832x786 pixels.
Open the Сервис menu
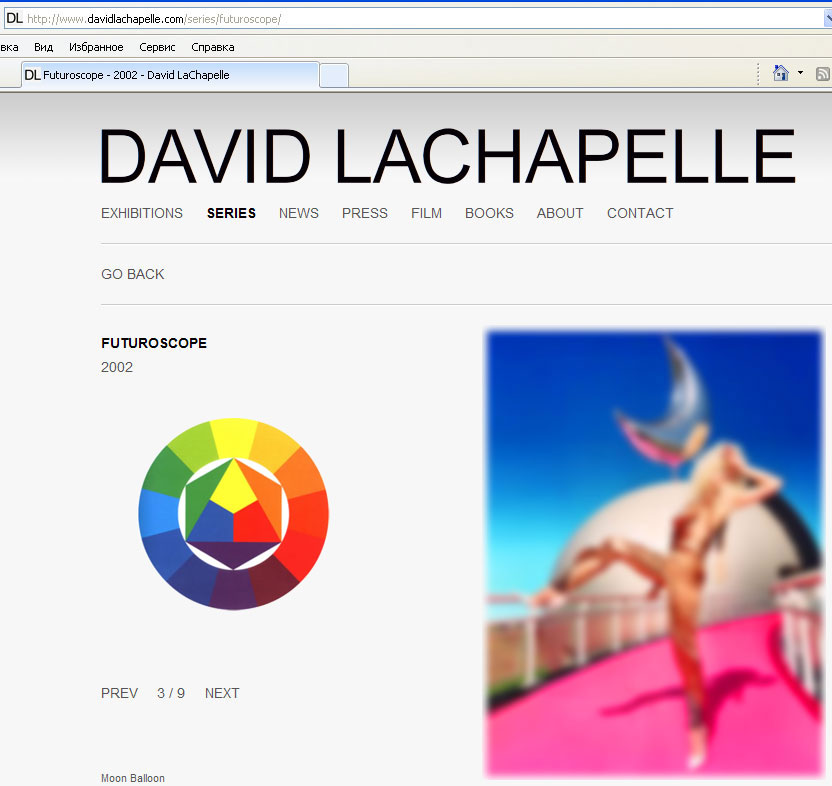[157, 47]
